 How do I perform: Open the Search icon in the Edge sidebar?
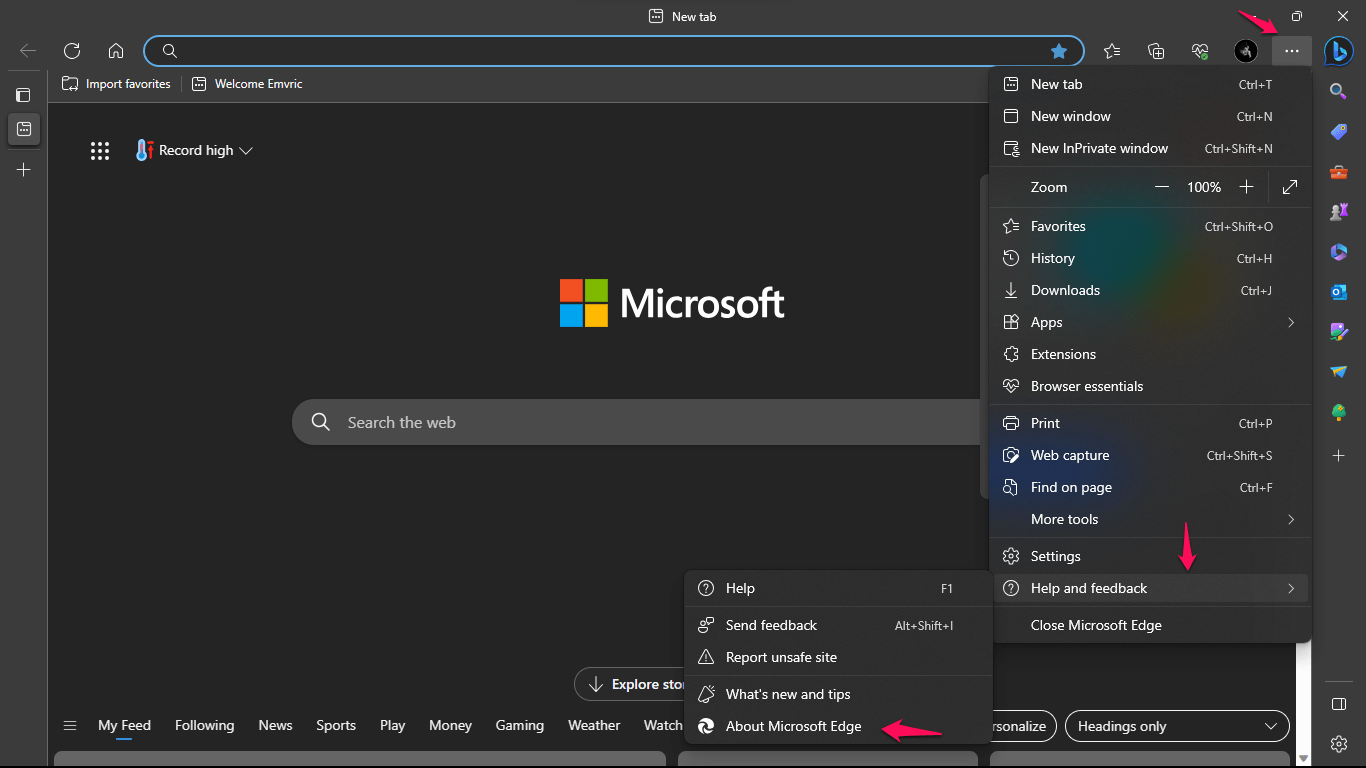coord(1338,91)
